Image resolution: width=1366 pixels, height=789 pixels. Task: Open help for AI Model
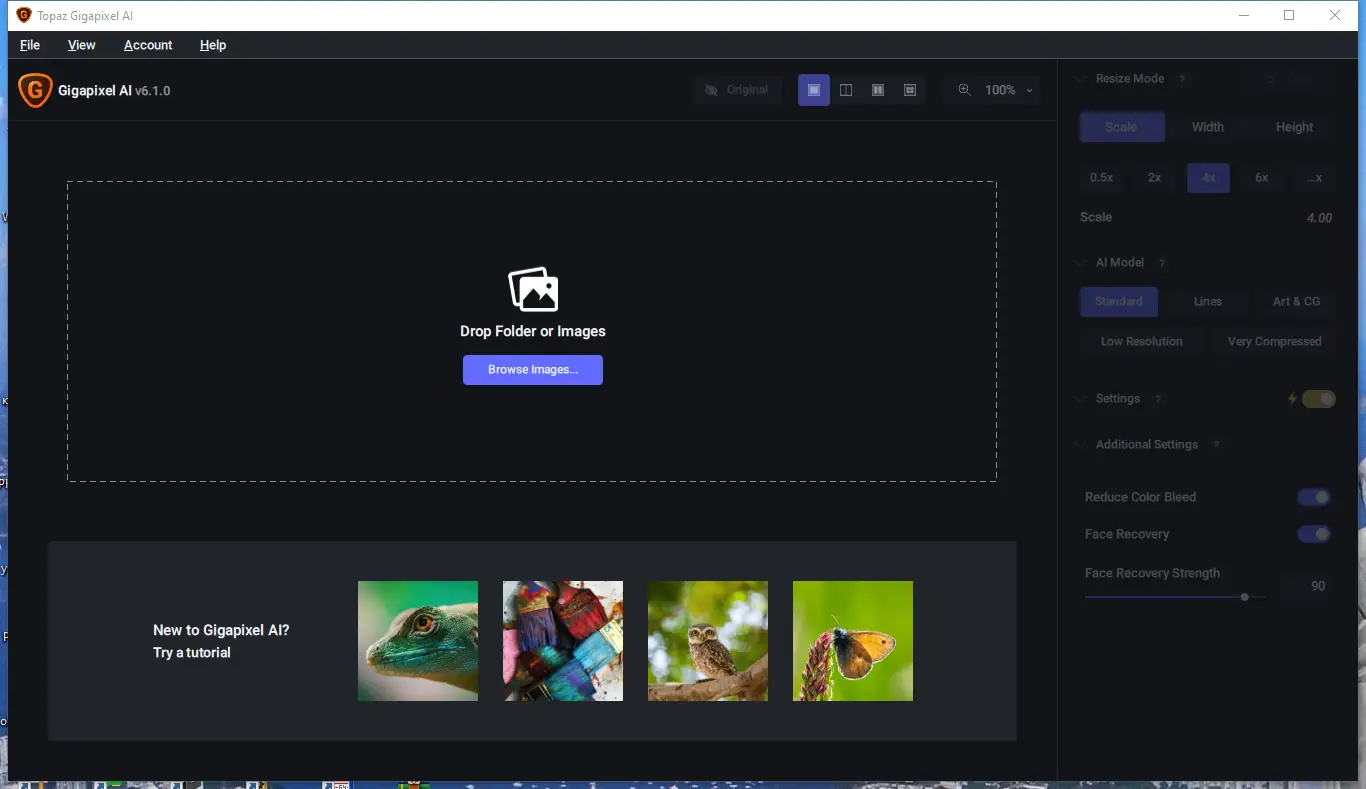click(x=1162, y=263)
